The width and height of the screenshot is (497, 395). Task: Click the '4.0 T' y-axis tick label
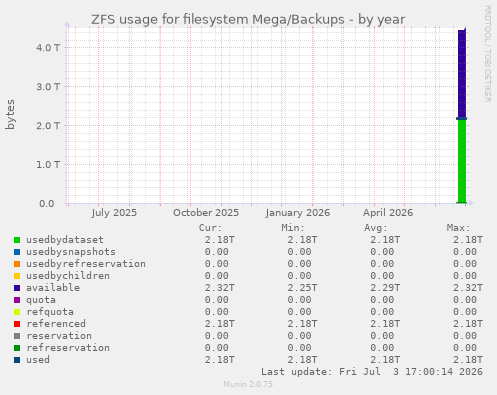pyautogui.click(x=48, y=48)
